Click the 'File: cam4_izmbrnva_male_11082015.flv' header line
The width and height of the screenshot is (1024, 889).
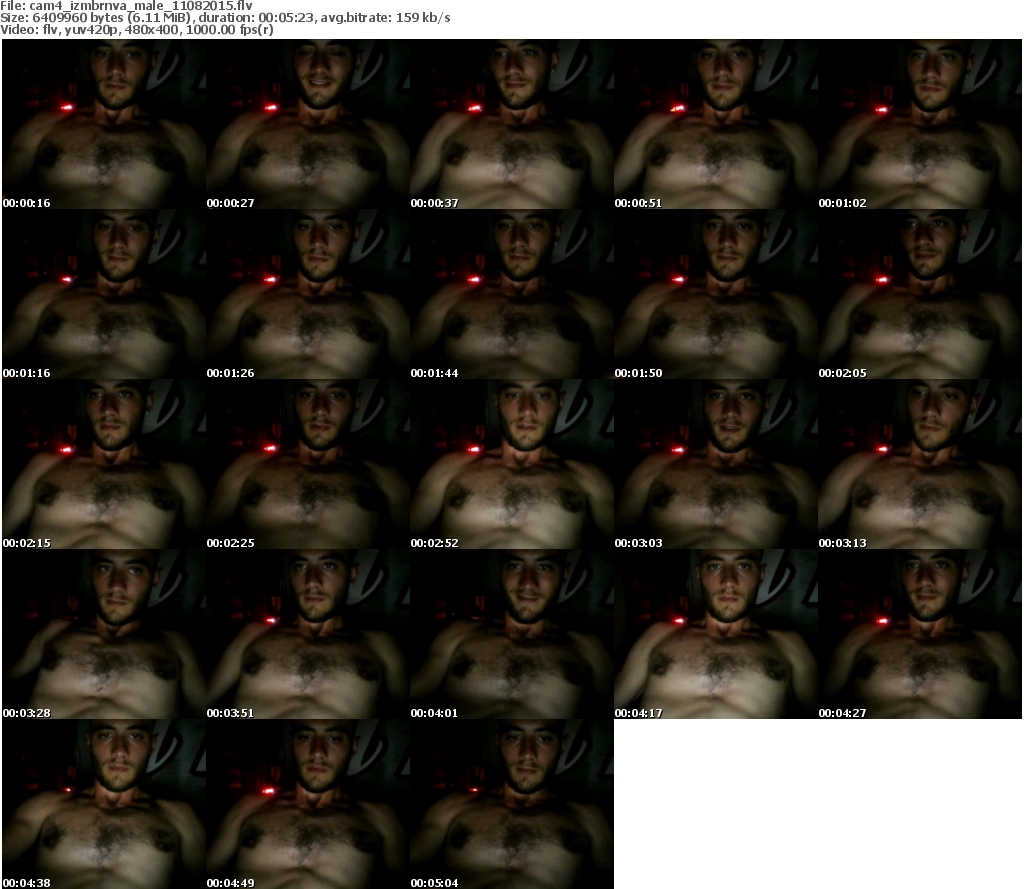click(x=127, y=6)
